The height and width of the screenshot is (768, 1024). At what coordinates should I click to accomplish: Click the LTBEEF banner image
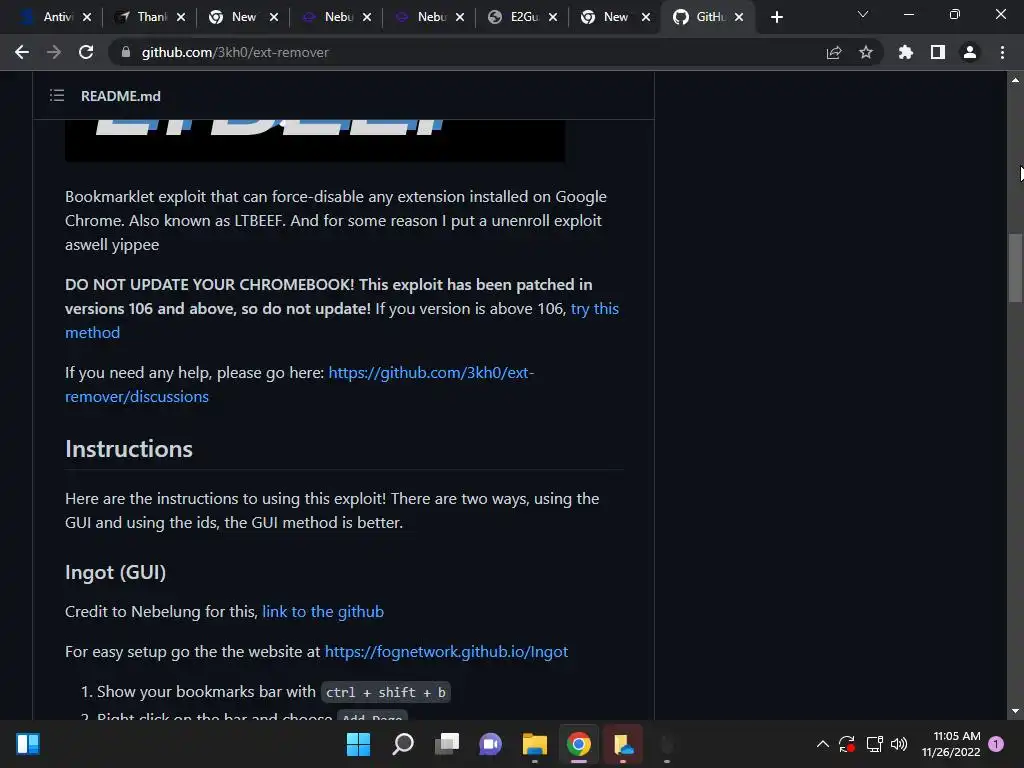tap(315, 140)
